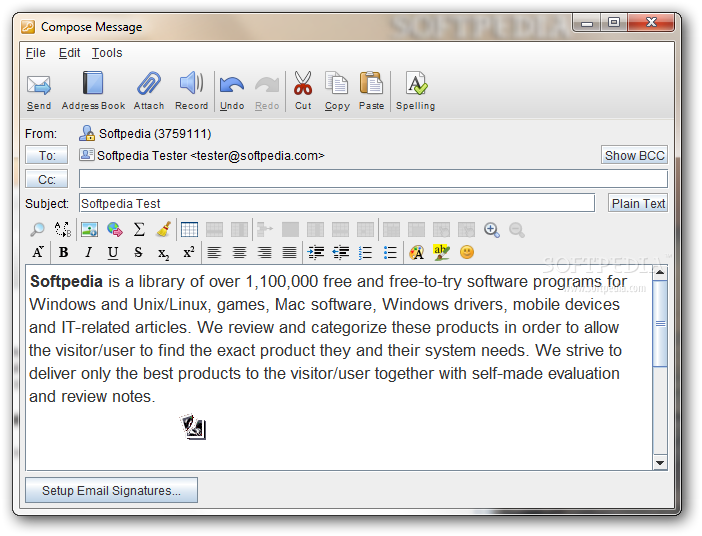Cut selection with the scissors
The image size is (702, 536).
[303, 91]
